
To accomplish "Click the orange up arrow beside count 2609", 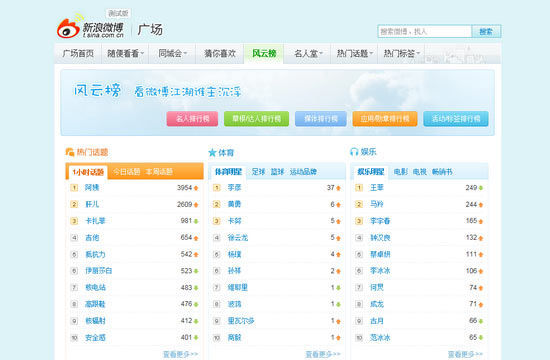I will point(196,205).
